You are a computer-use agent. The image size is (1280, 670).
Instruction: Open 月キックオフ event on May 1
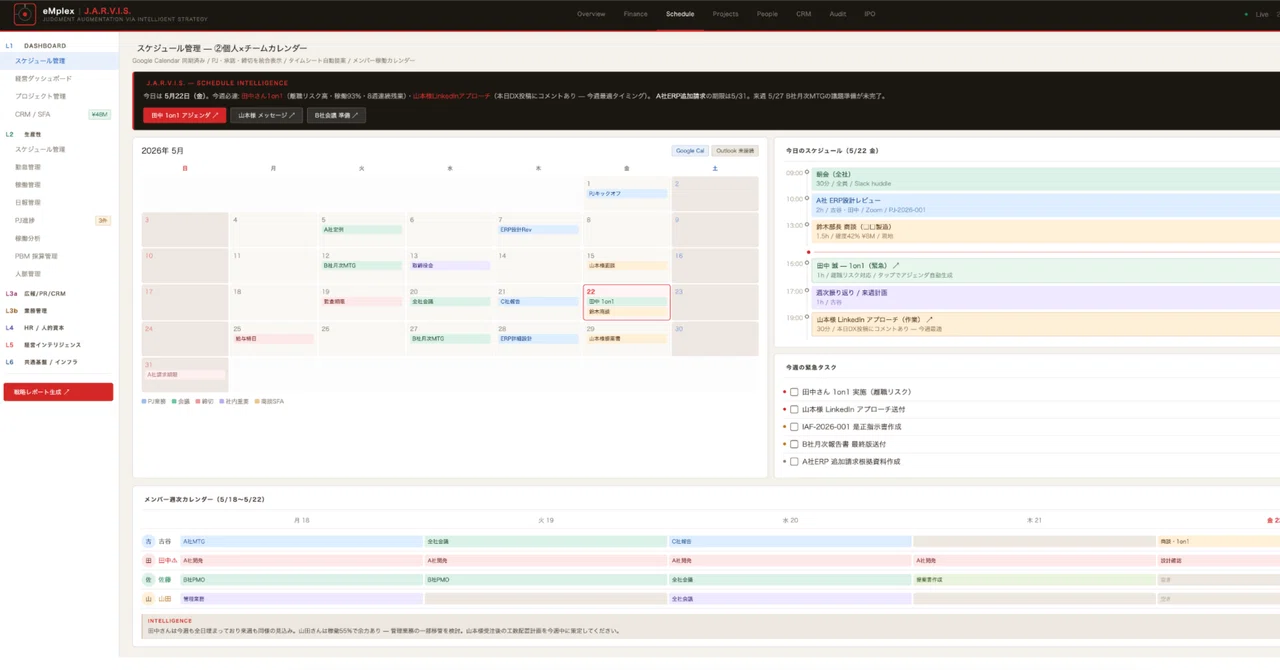click(x=627, y=193)
